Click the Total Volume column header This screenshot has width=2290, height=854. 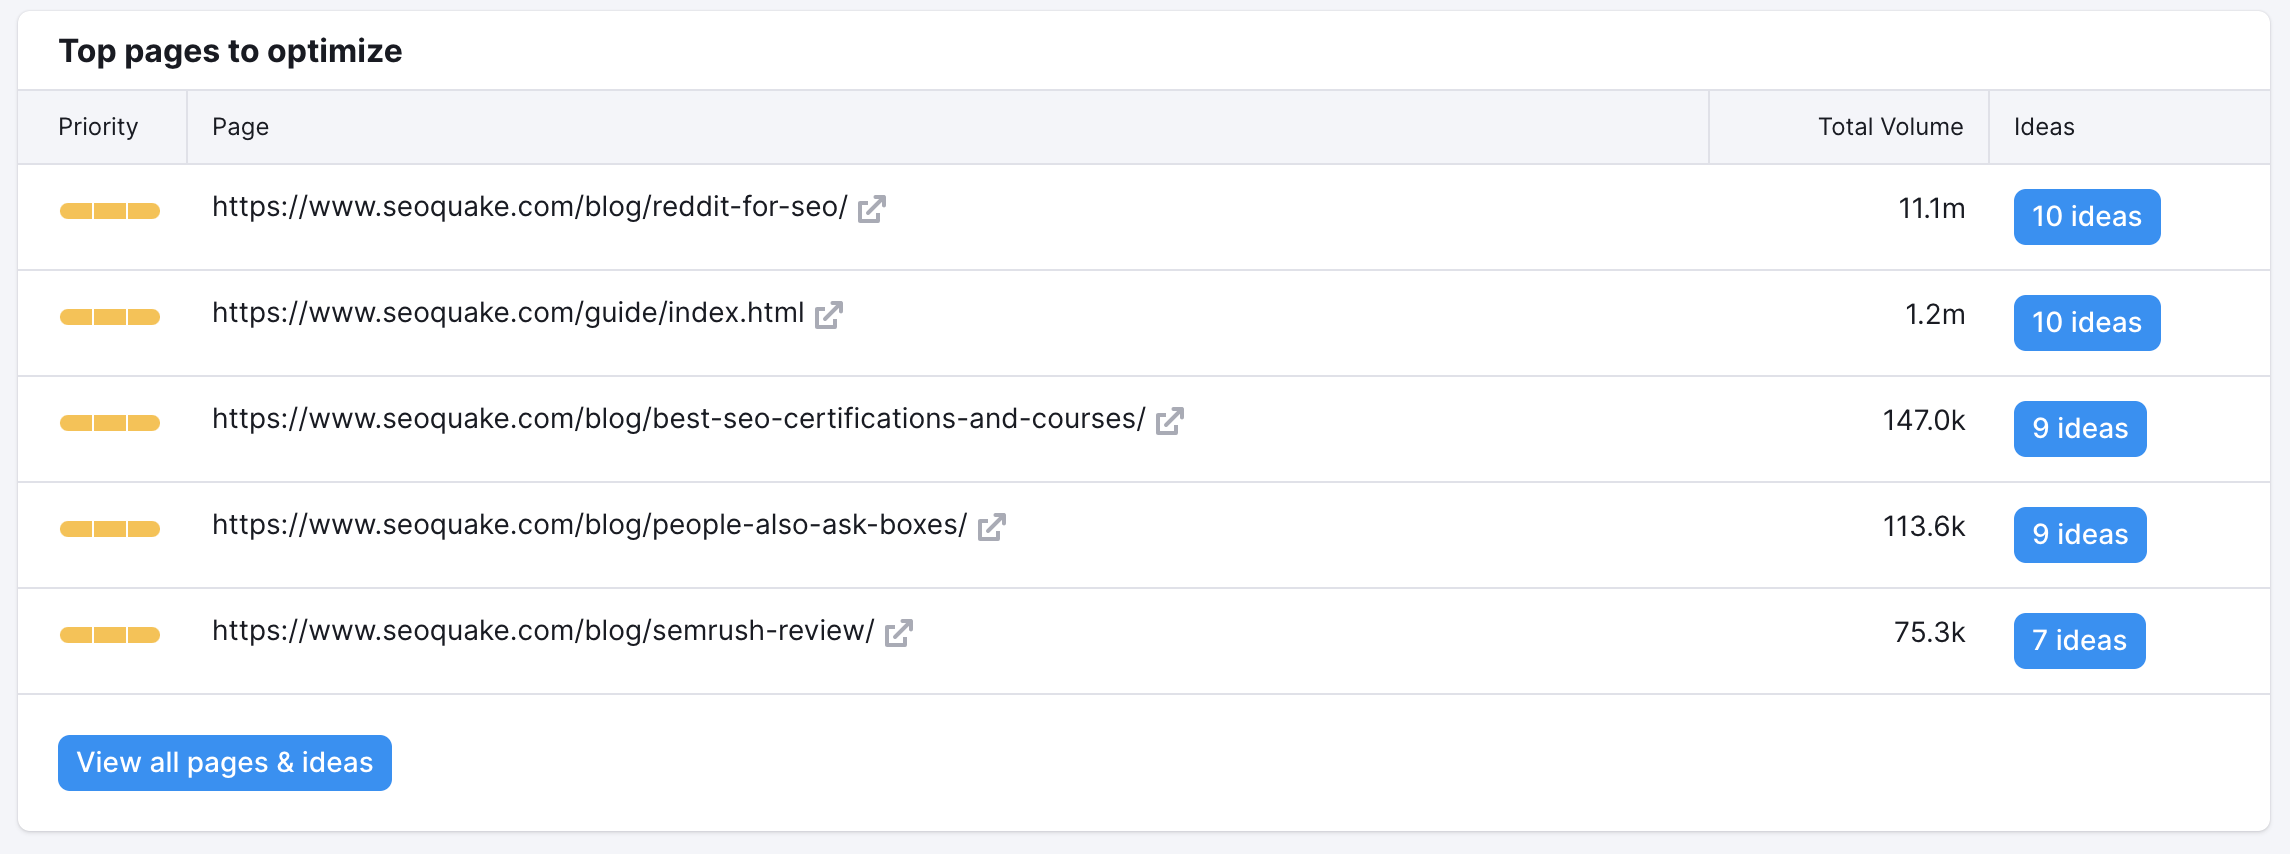(x=1889, y=127)
